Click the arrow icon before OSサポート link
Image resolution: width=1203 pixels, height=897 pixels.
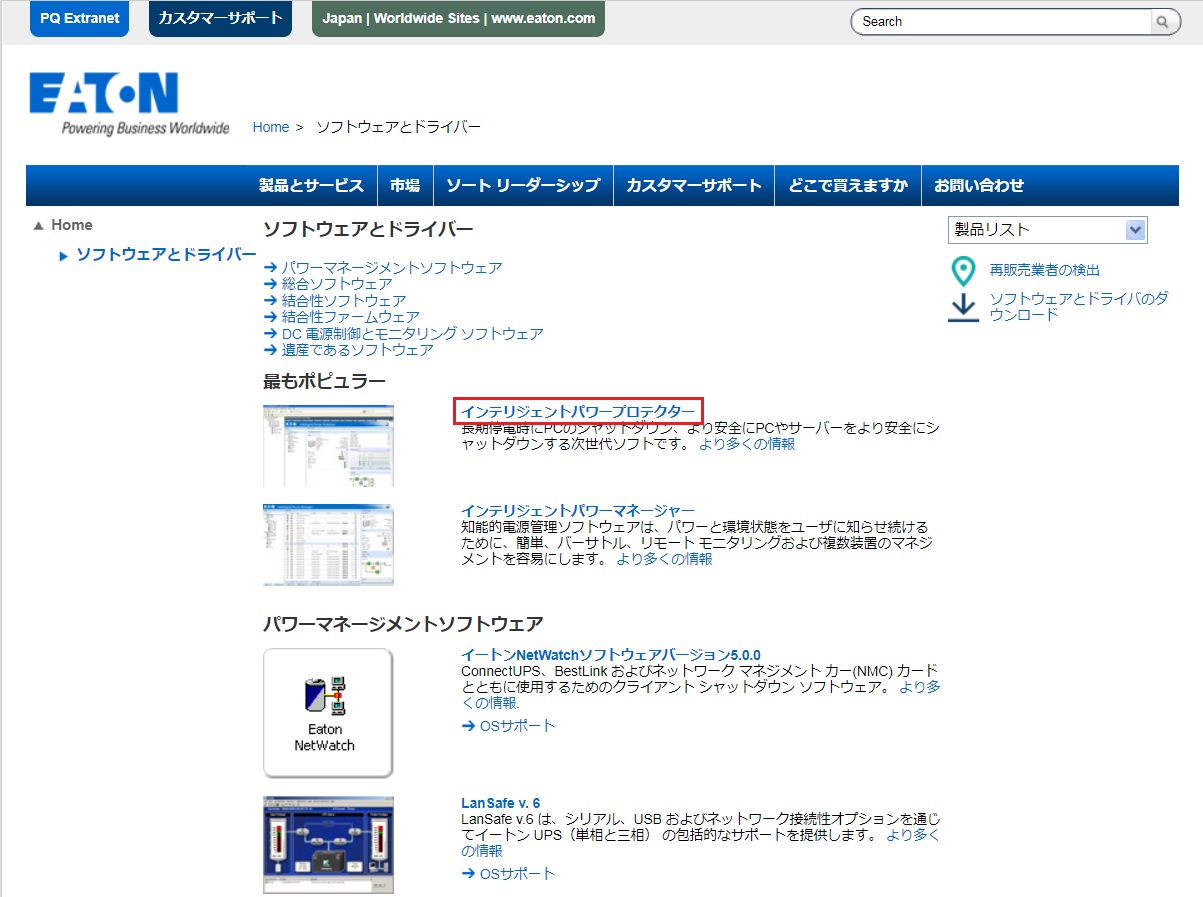click(x=468, y=726)
